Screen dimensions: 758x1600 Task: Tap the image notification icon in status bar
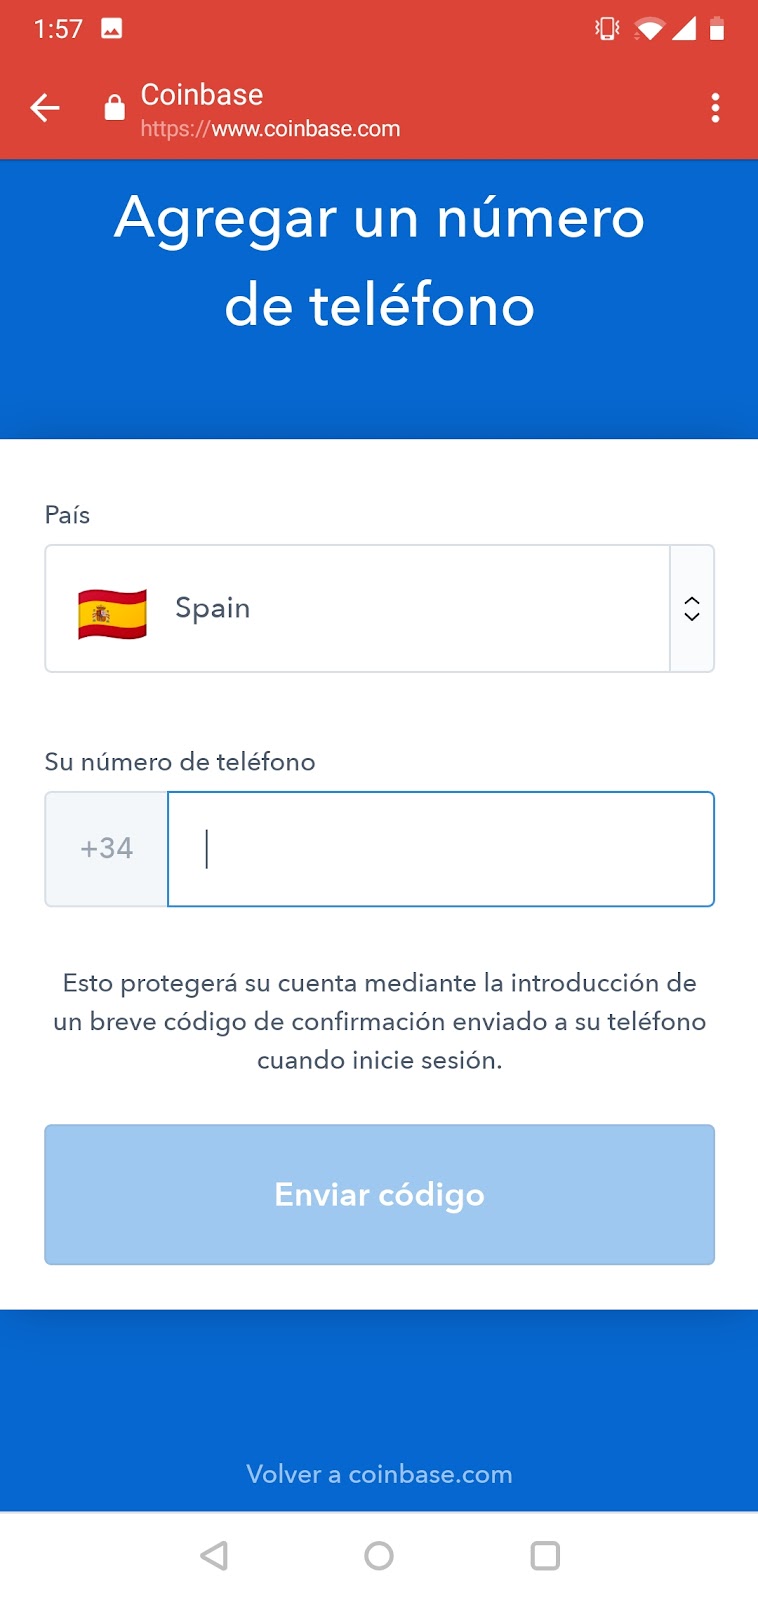point(112,28)
